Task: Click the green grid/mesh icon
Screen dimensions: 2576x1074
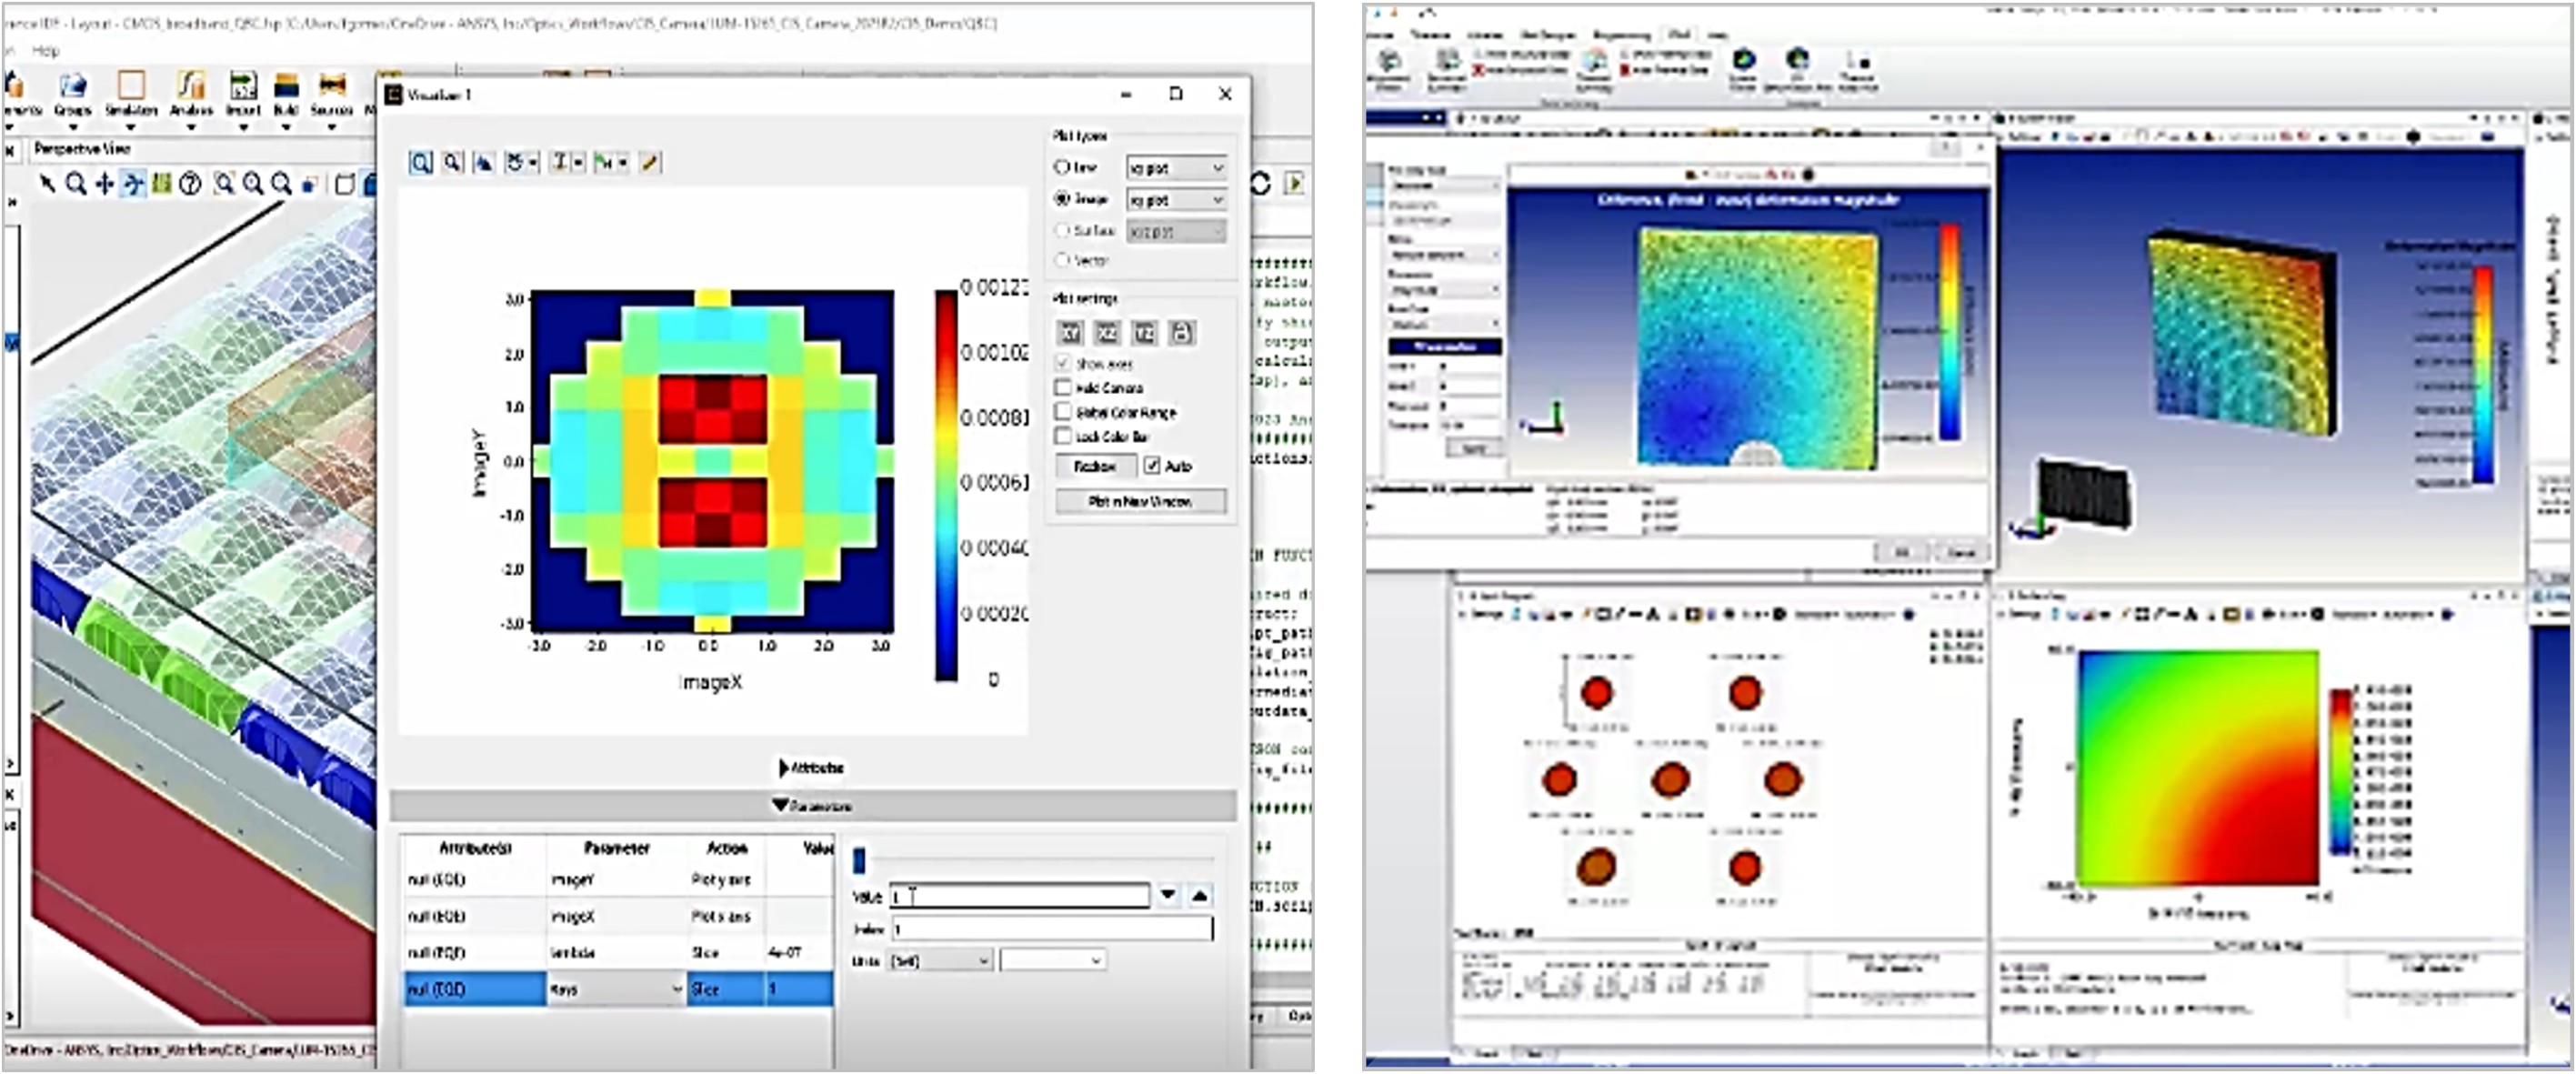Action: 161,184
